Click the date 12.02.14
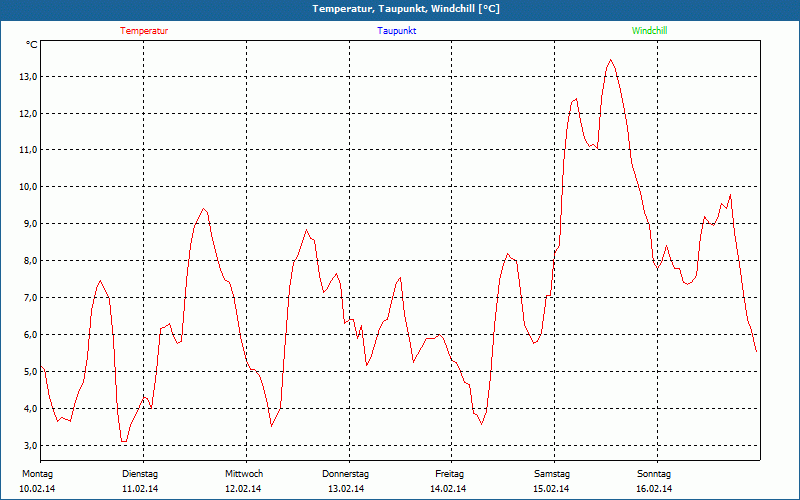Viewport: 800px width, 500px height. pyautogui.click(x=243, y=489)
